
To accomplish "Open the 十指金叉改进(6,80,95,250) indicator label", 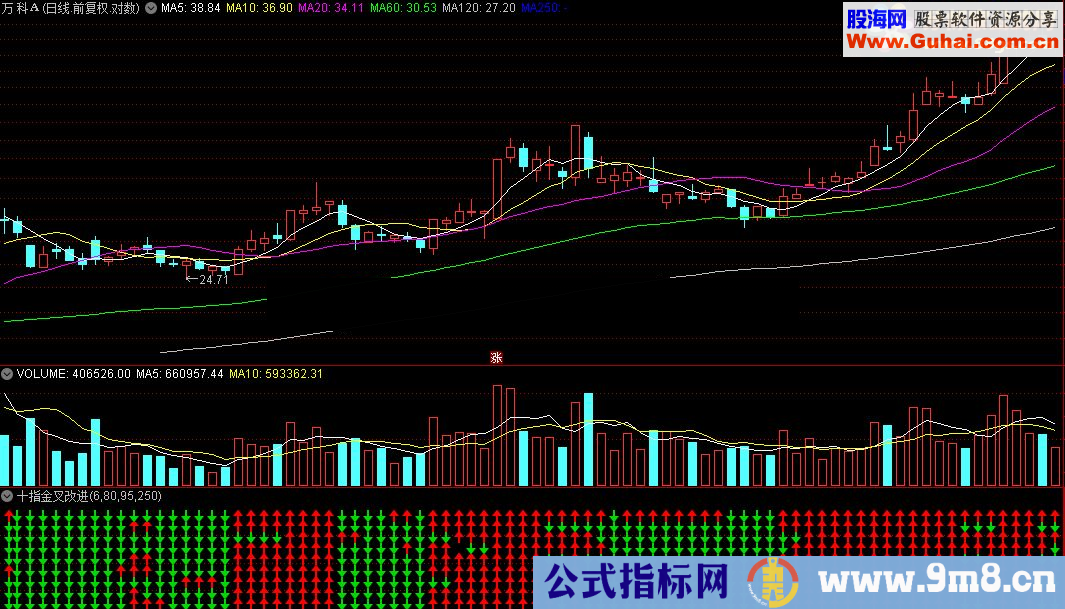I will tap(85, 494).
